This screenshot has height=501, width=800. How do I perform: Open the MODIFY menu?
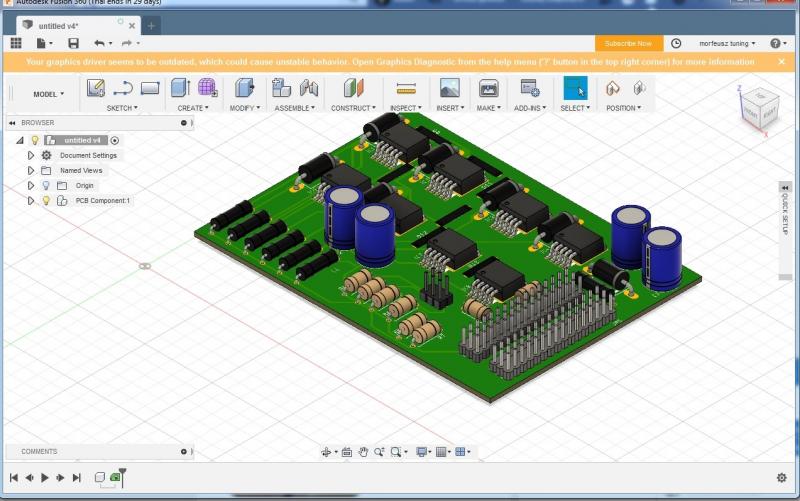click(244, 108)
